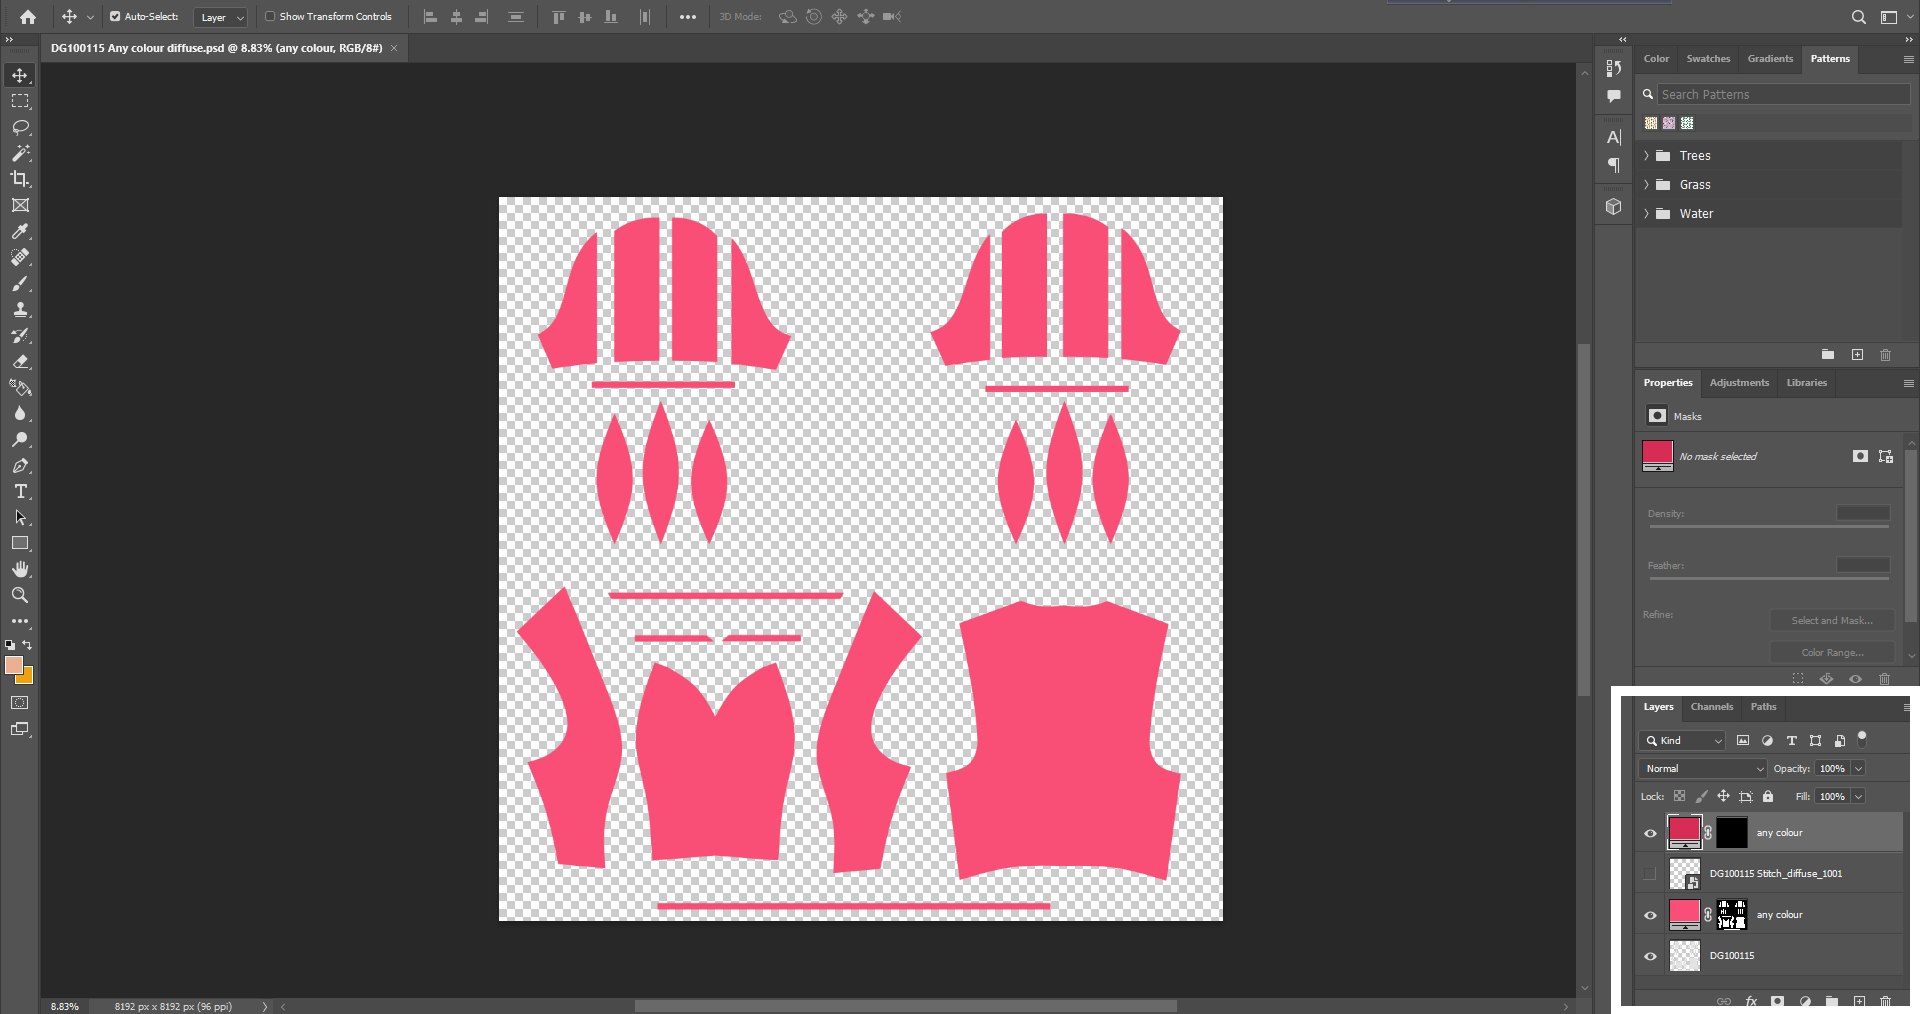Image resolution: width=1920 pixels, height=1014 pixels.
Task: Select the Rectangle shape tool
Action: click(20, 543)
